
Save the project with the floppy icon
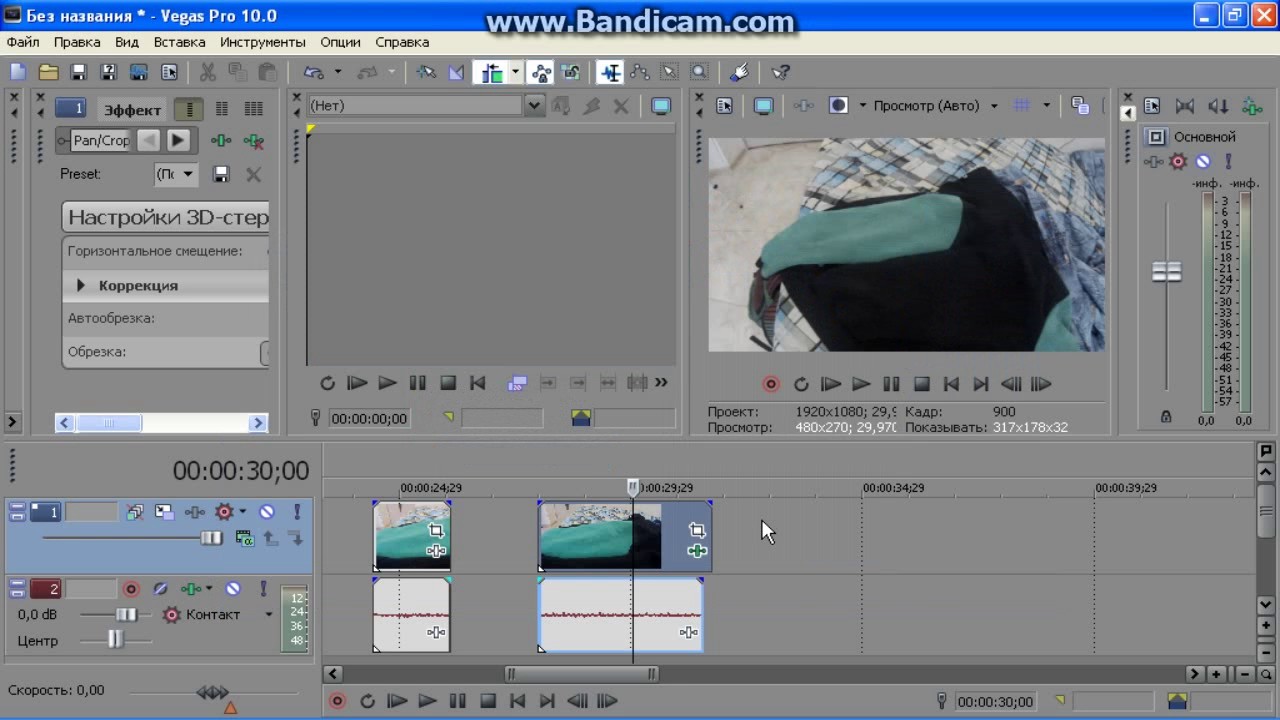pyautogui.click(x=78, y=72)
